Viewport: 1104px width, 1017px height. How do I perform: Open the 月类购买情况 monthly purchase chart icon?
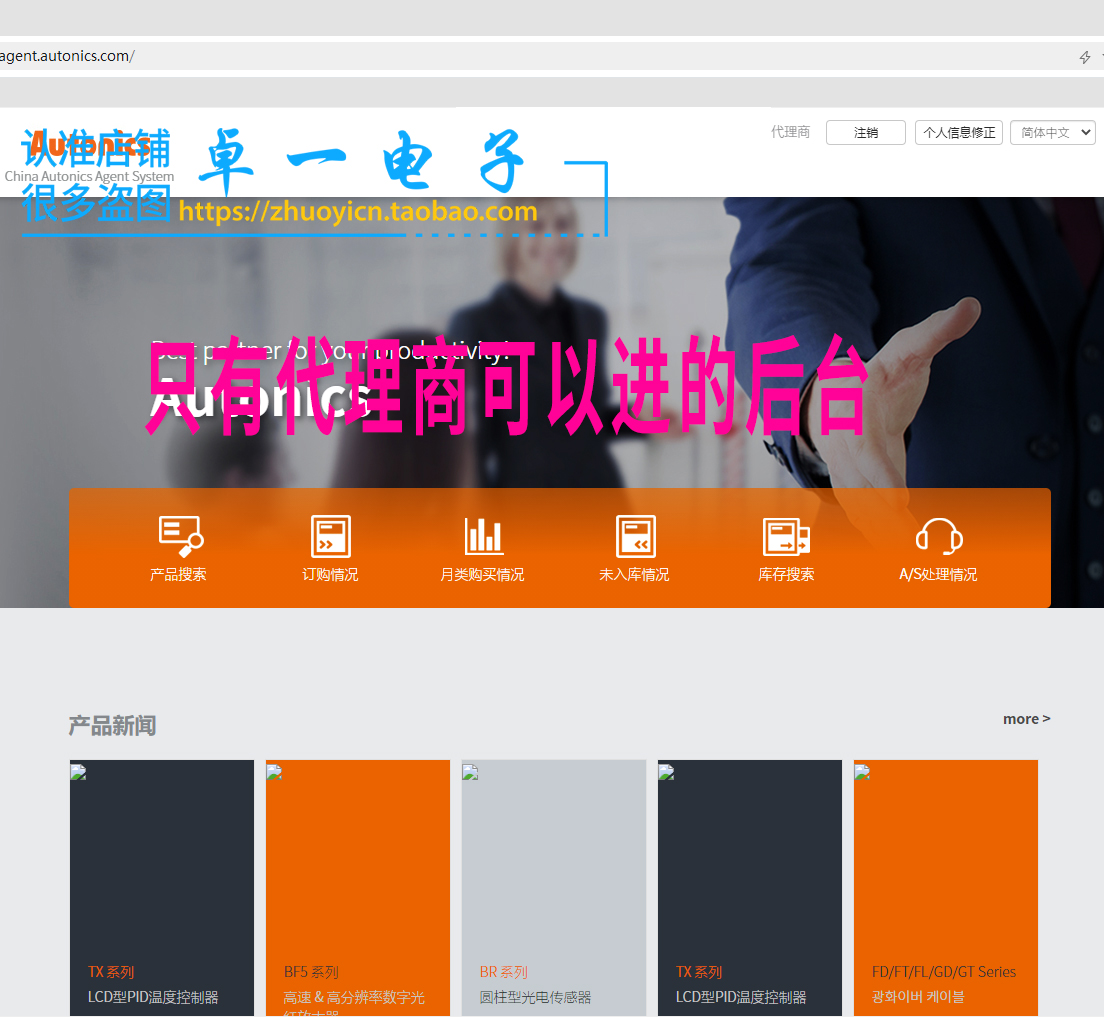(x=482, y=537)
